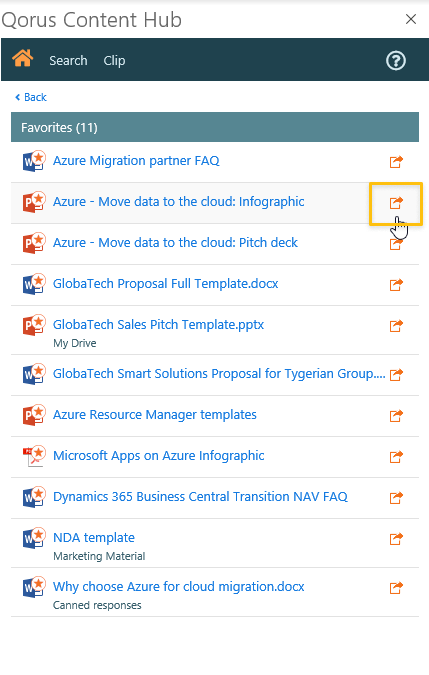Open Why choose Azure for cloud migration.docx
This screenshot has width=429, height=675.
pyautogui.click(x=179, y=587)
